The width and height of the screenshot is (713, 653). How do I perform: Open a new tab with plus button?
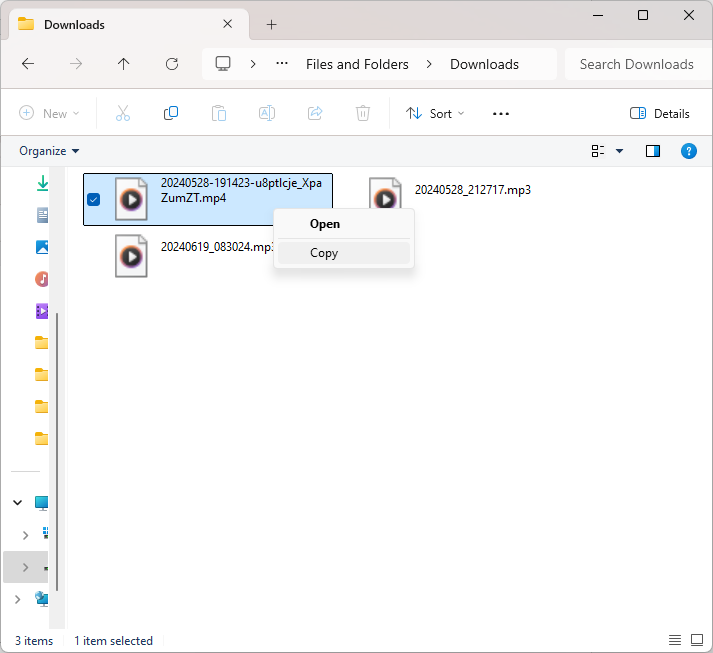pyautogui.click(x=271, y=25)
